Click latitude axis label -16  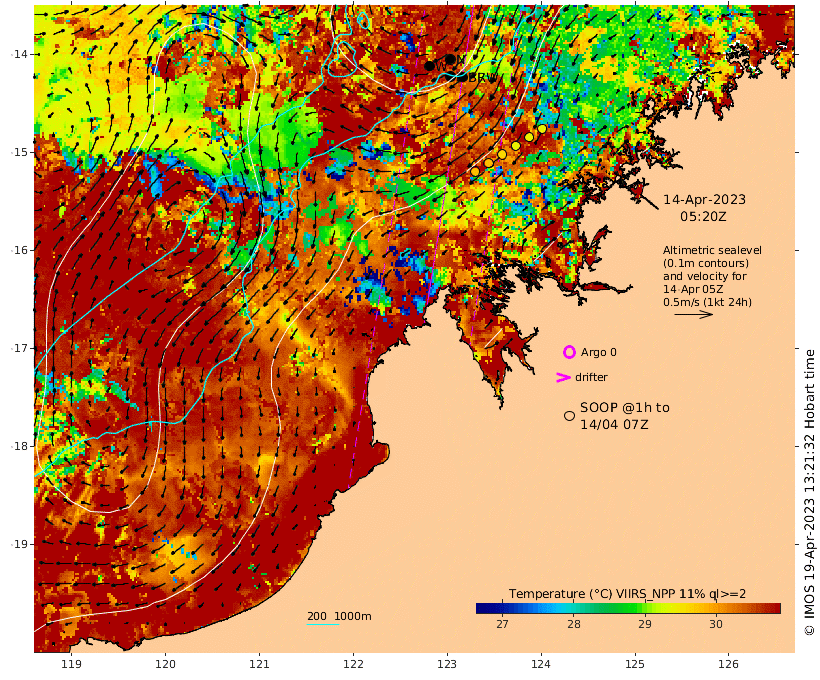tap(19, 250)
